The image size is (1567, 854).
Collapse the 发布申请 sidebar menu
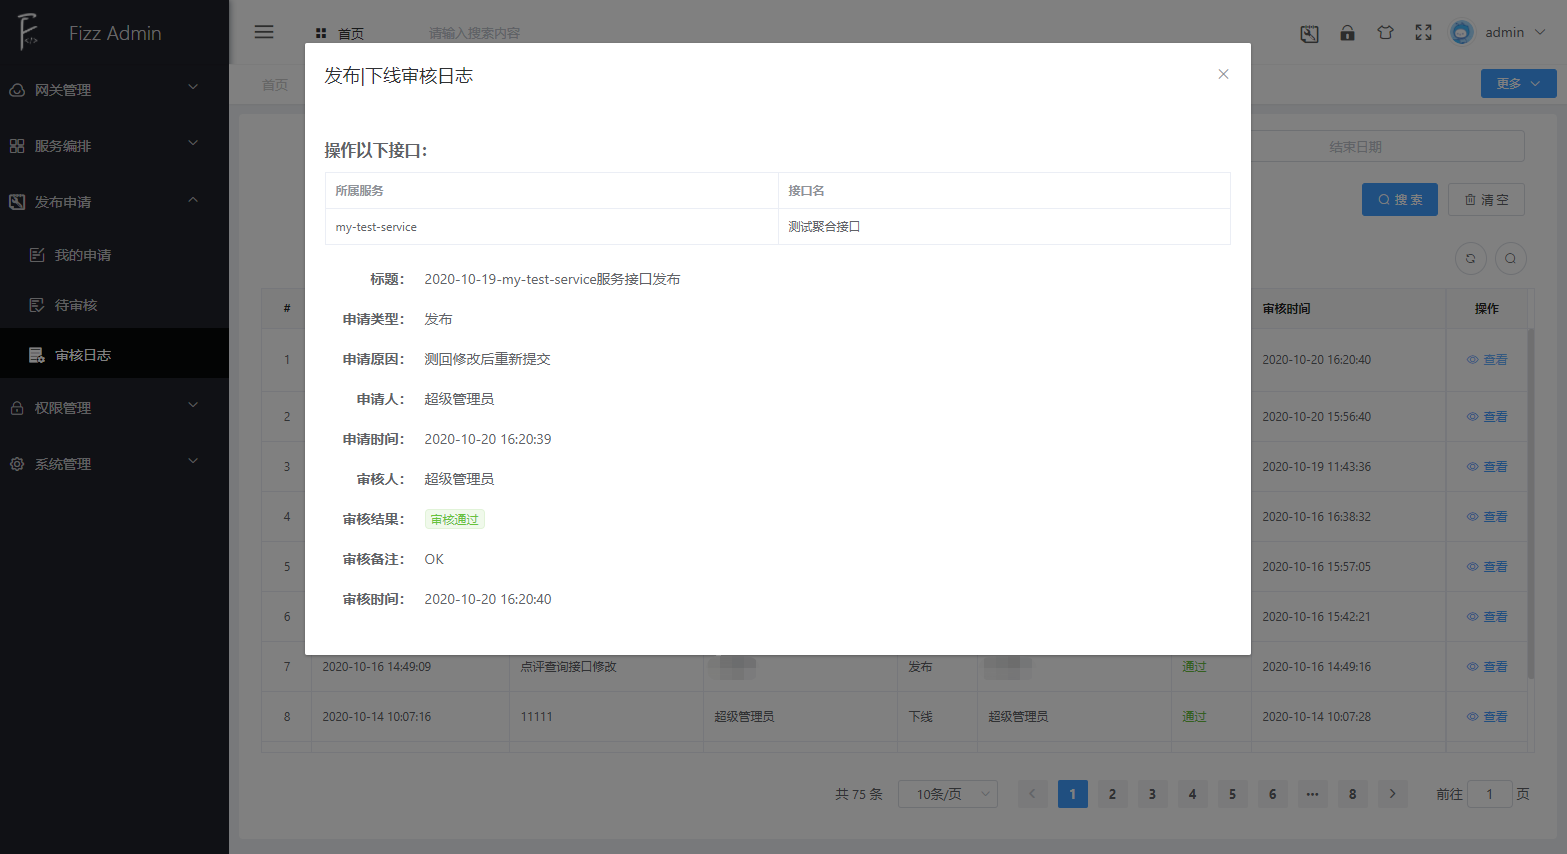[x=114, y=202]
